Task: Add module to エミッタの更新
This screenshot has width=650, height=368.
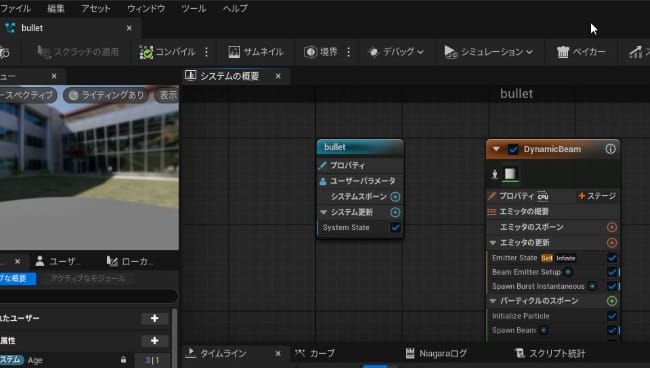Action: pos(611,243)
